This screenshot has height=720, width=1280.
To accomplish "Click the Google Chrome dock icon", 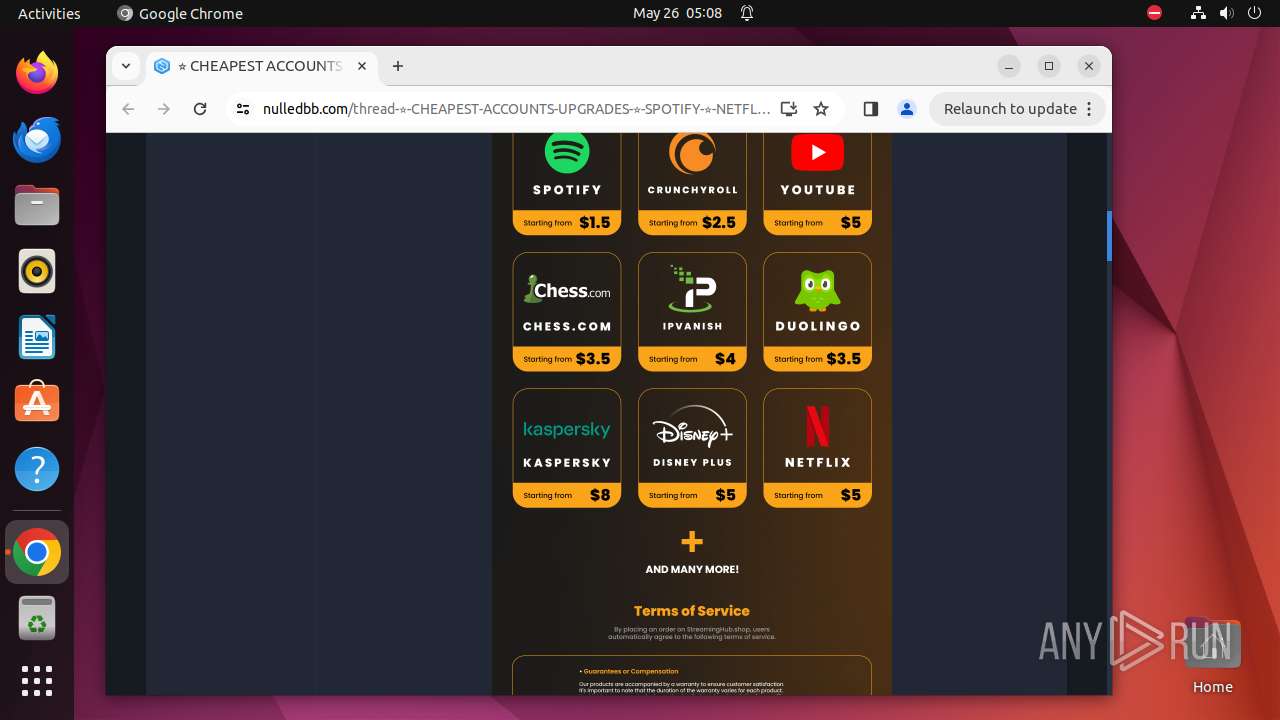I will tap(37, 552).
